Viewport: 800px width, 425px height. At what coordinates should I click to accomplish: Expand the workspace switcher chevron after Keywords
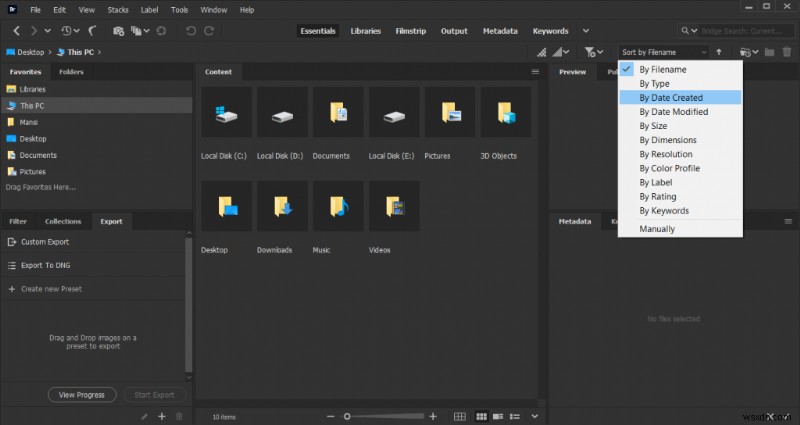click(x=587, y=31)
